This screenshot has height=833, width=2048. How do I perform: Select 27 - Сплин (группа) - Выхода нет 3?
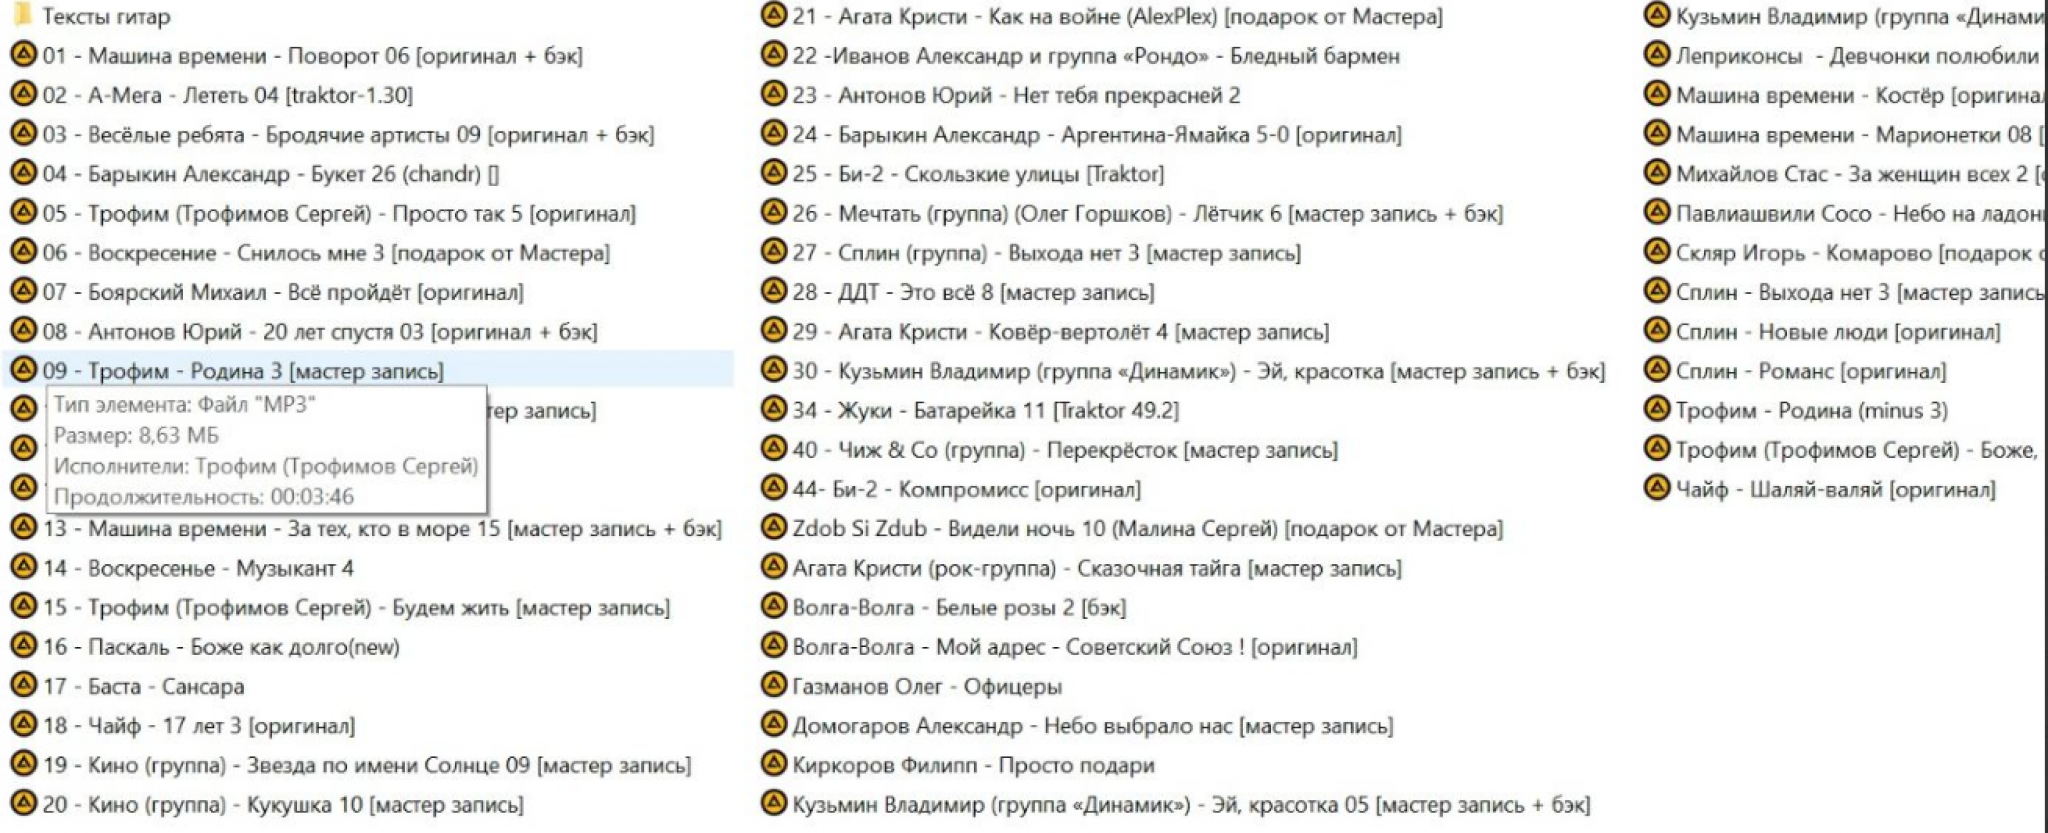(1047, 253)
